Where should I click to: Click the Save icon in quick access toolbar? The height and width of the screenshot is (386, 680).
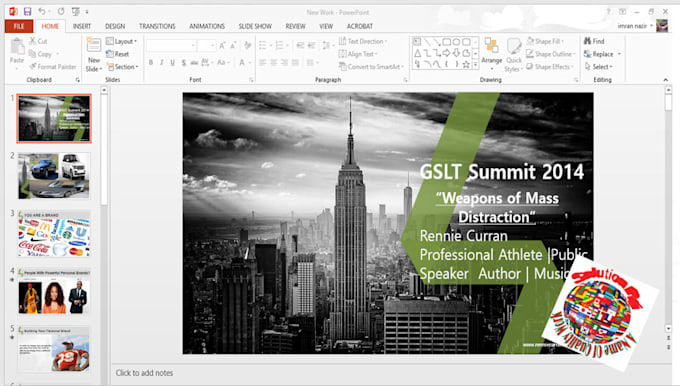(x=27, y=12)
